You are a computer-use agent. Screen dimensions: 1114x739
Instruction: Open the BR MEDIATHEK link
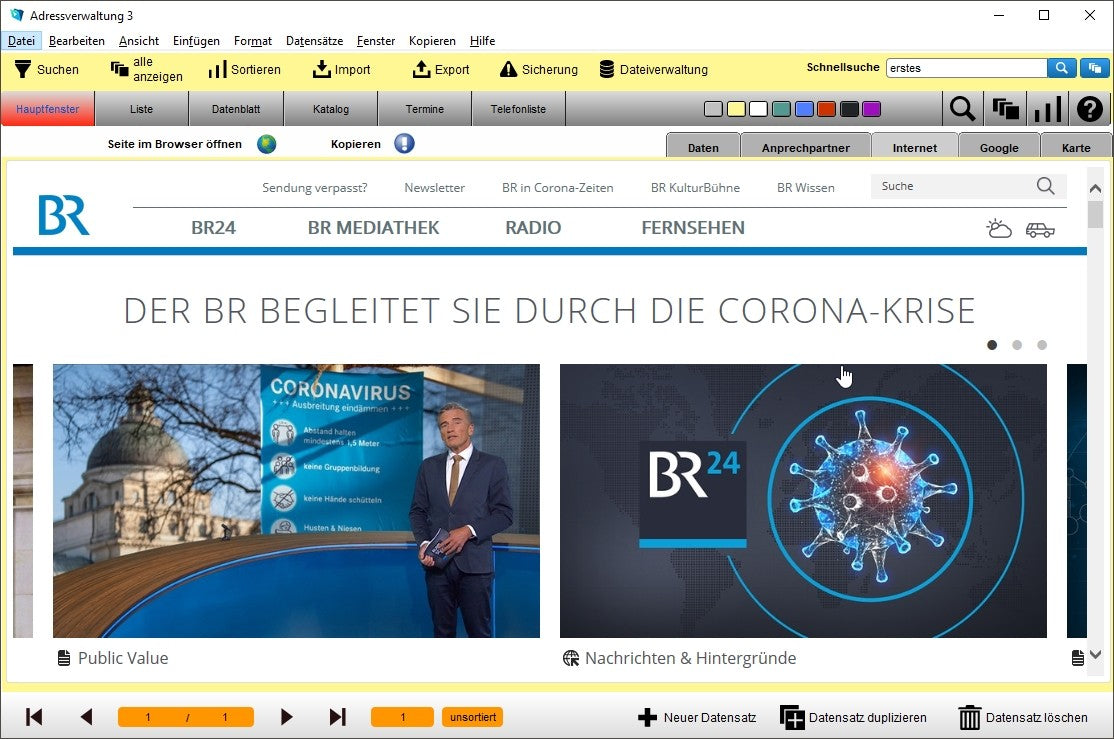pos(373,228)
